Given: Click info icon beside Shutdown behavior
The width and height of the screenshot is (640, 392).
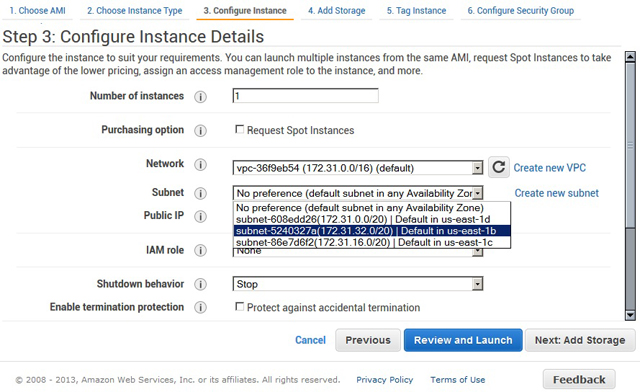Looking at the screenshot, I should (200, 284).
